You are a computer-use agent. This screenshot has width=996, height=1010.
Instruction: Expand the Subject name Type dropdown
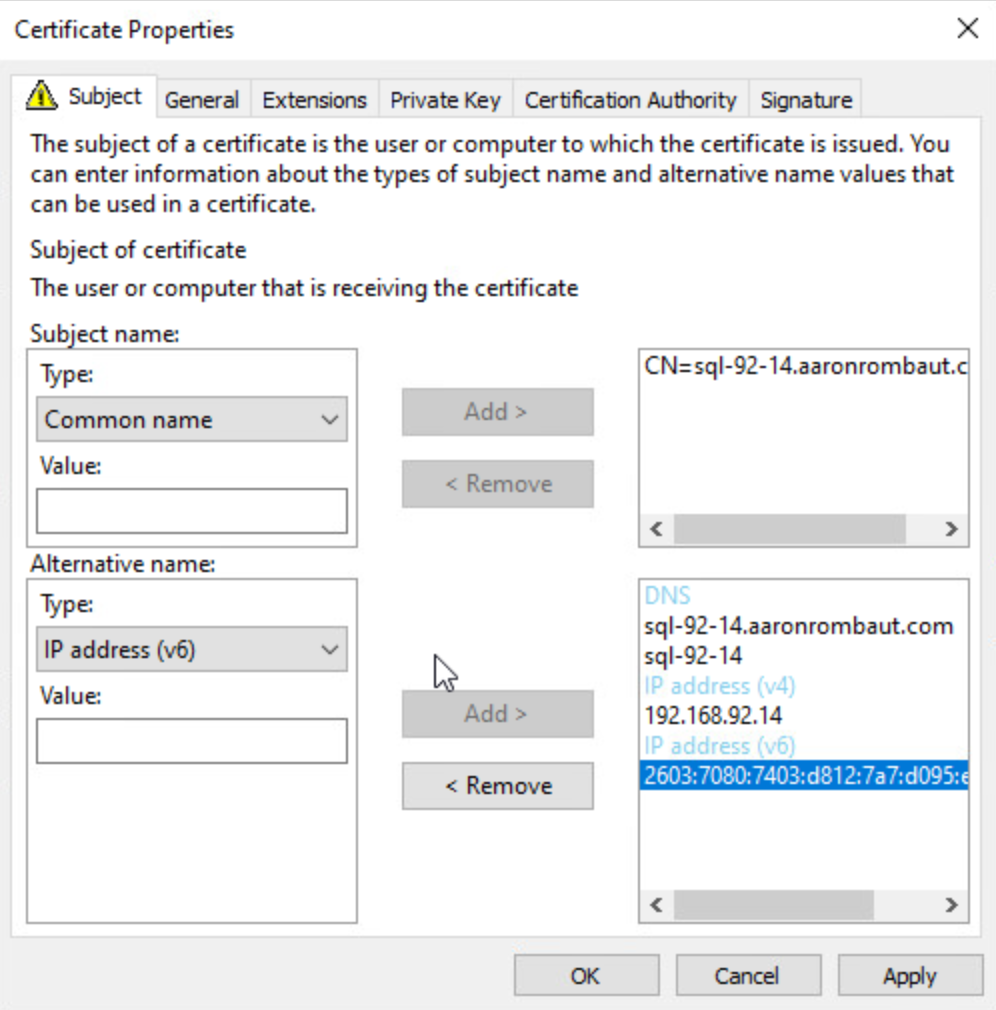191,420
